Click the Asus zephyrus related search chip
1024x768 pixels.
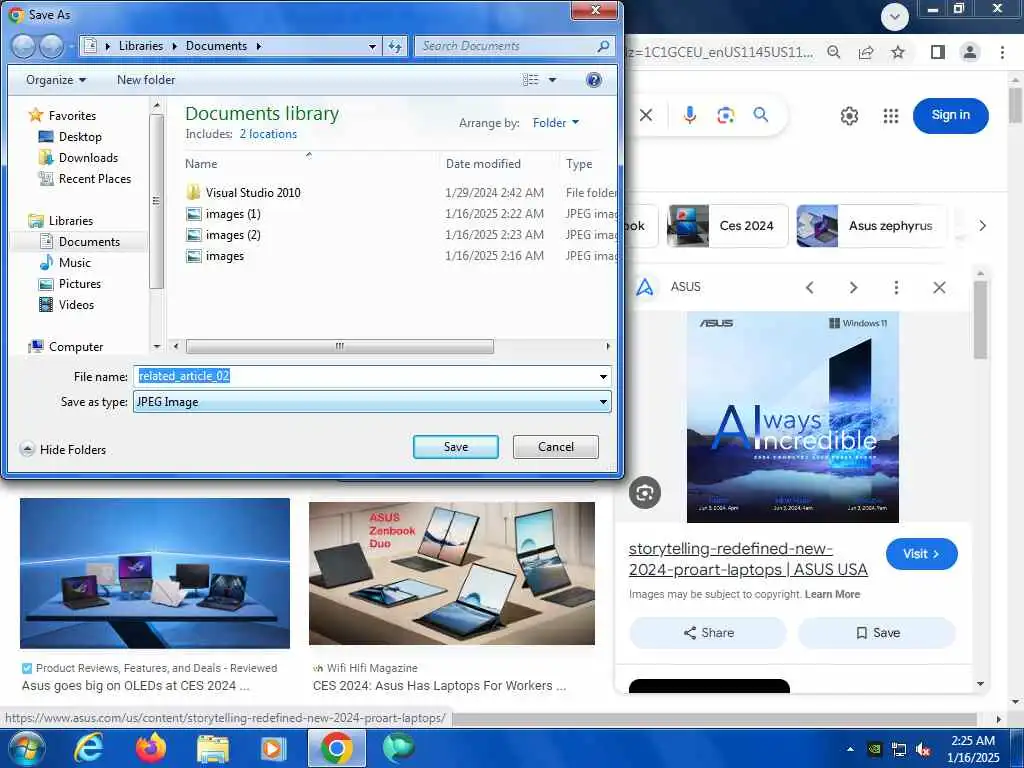coord(872,225)
